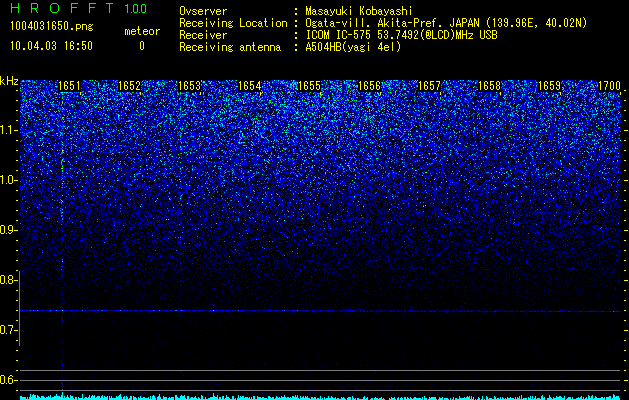
Task: Click the 1.1 kHz axis label
Action: (8, 130)
